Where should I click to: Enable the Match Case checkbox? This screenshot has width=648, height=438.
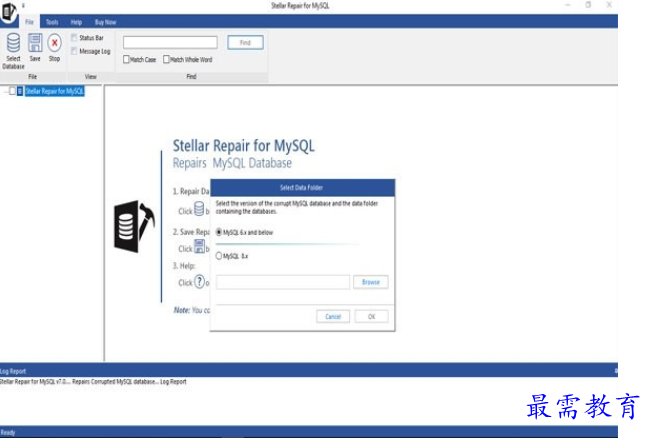[126, 60]
